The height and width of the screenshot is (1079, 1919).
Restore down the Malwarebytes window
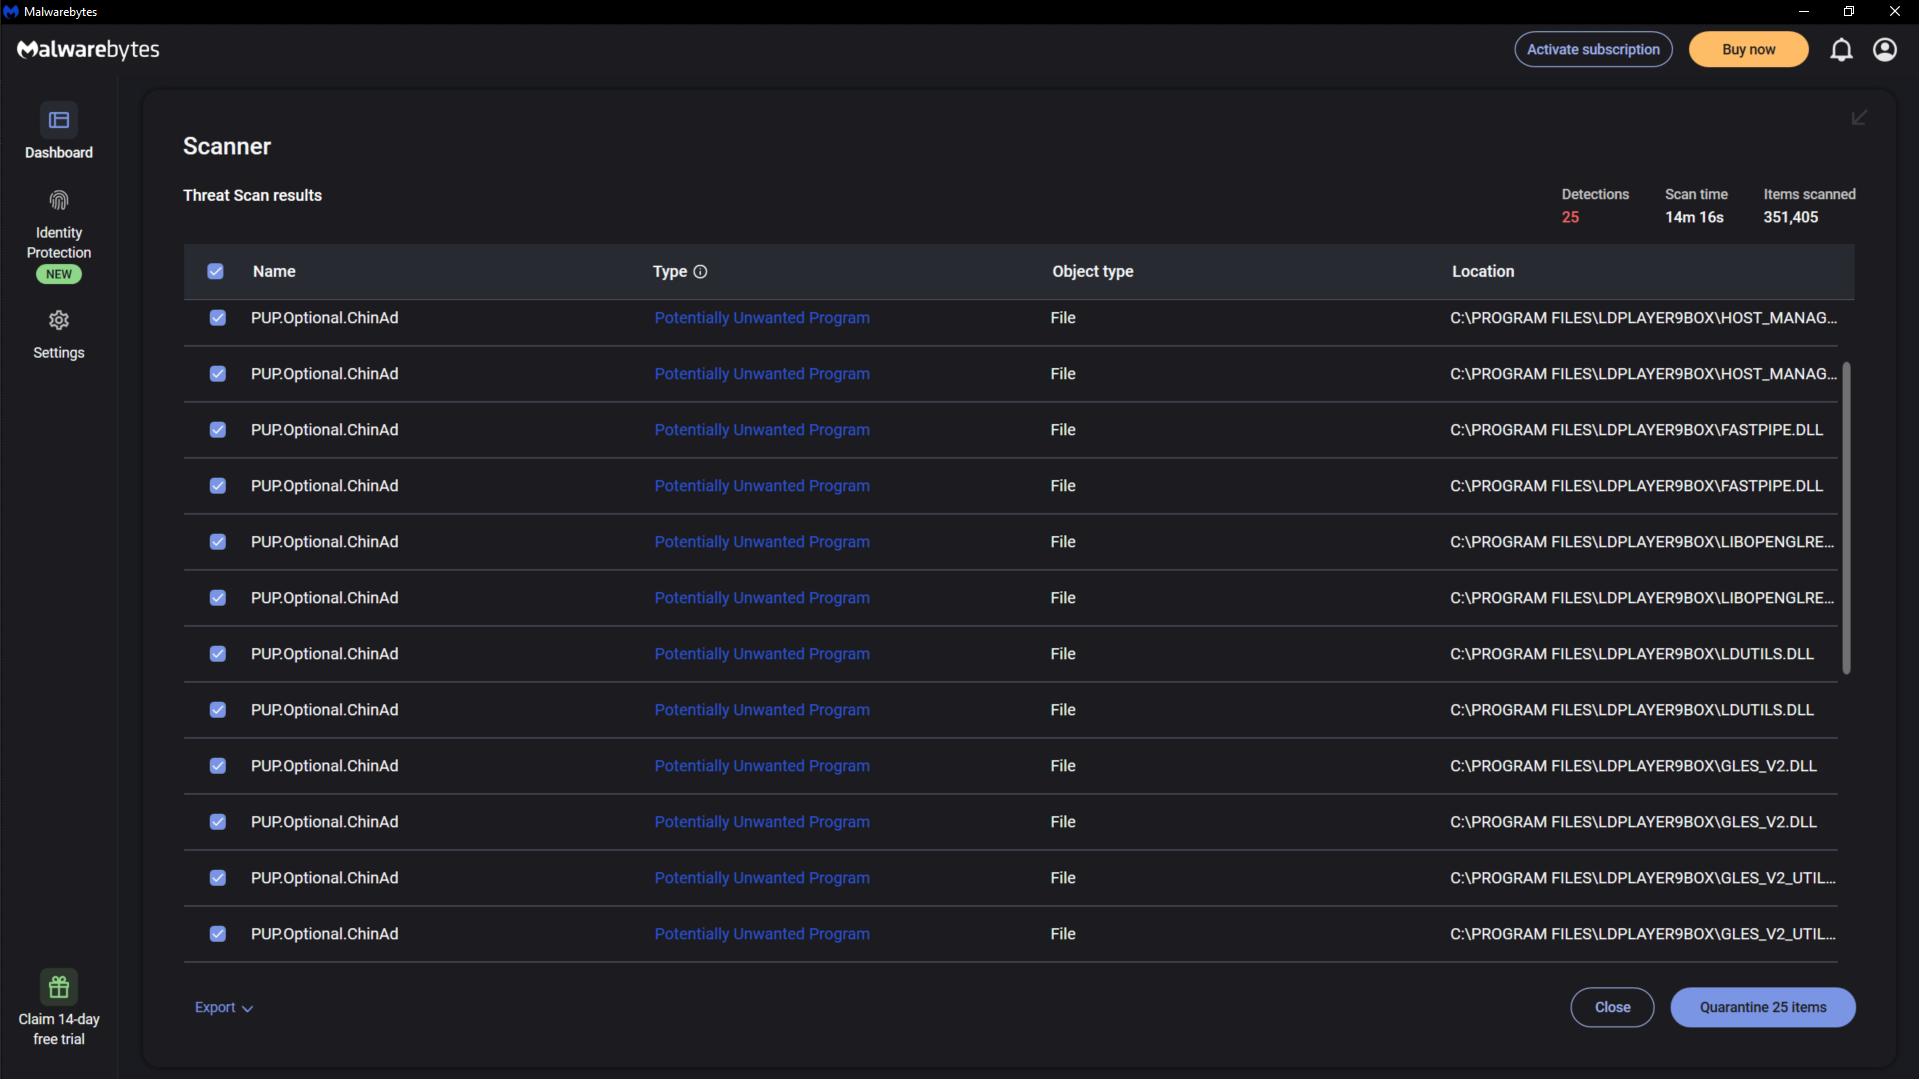(x=1848, y=12)
